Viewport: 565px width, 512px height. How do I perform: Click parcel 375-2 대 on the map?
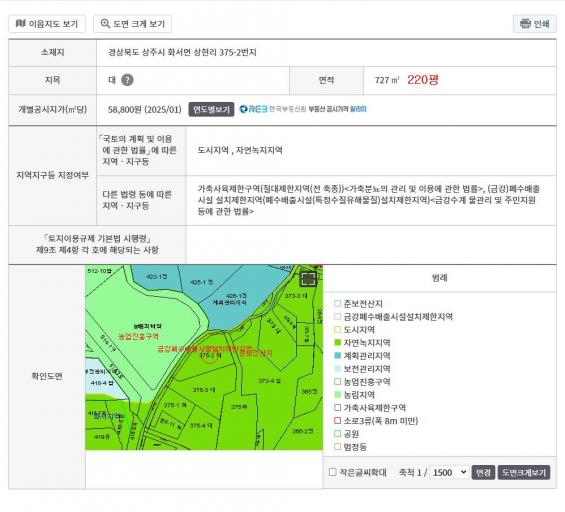point(210,355)
